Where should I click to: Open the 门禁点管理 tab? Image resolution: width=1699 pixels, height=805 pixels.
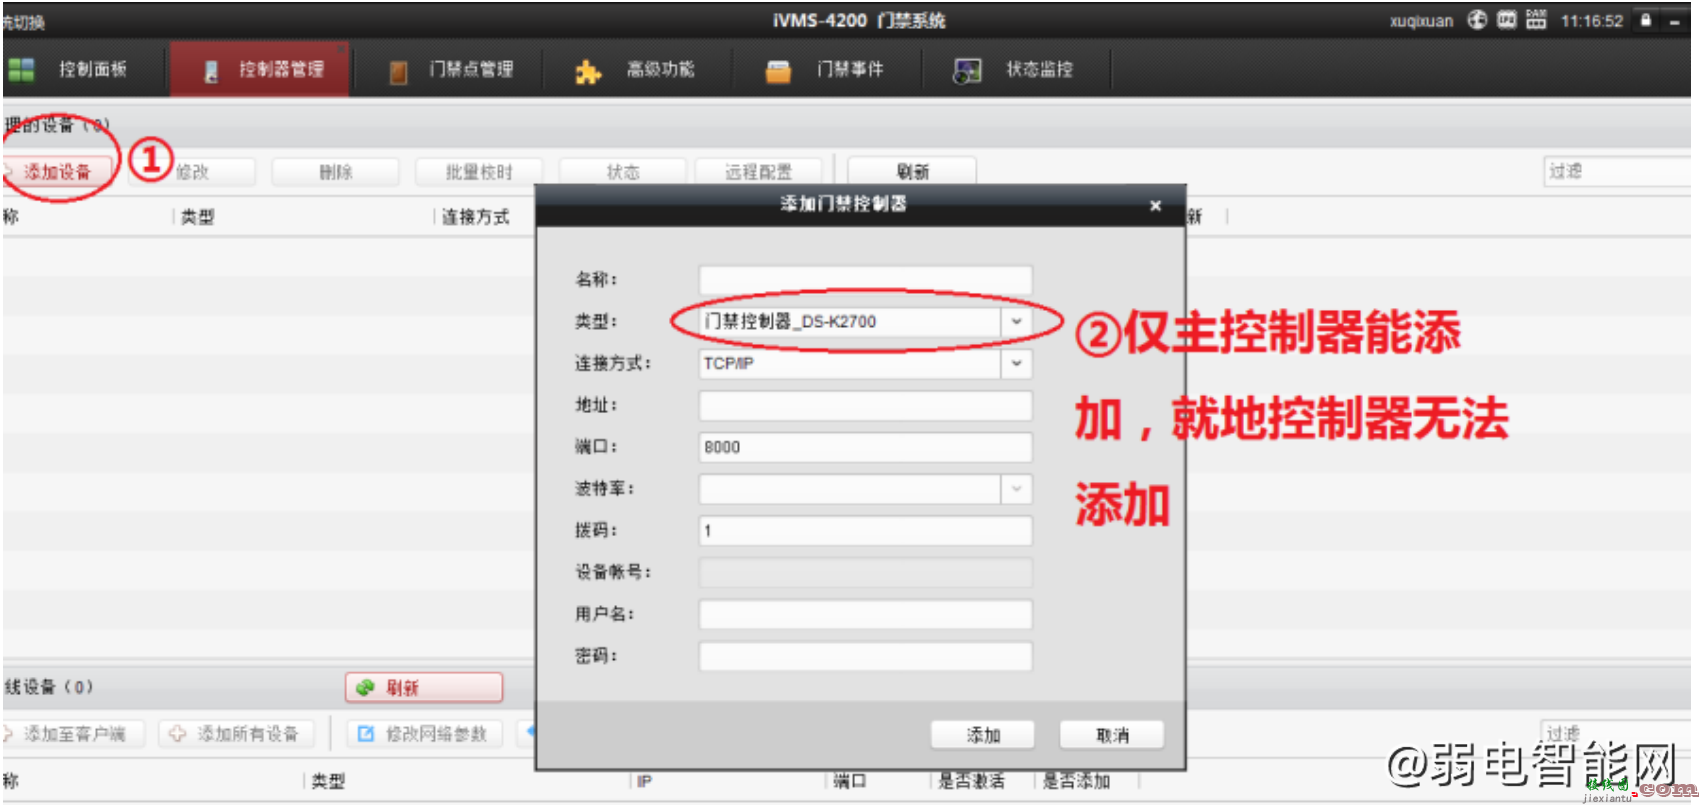(450, 69)
